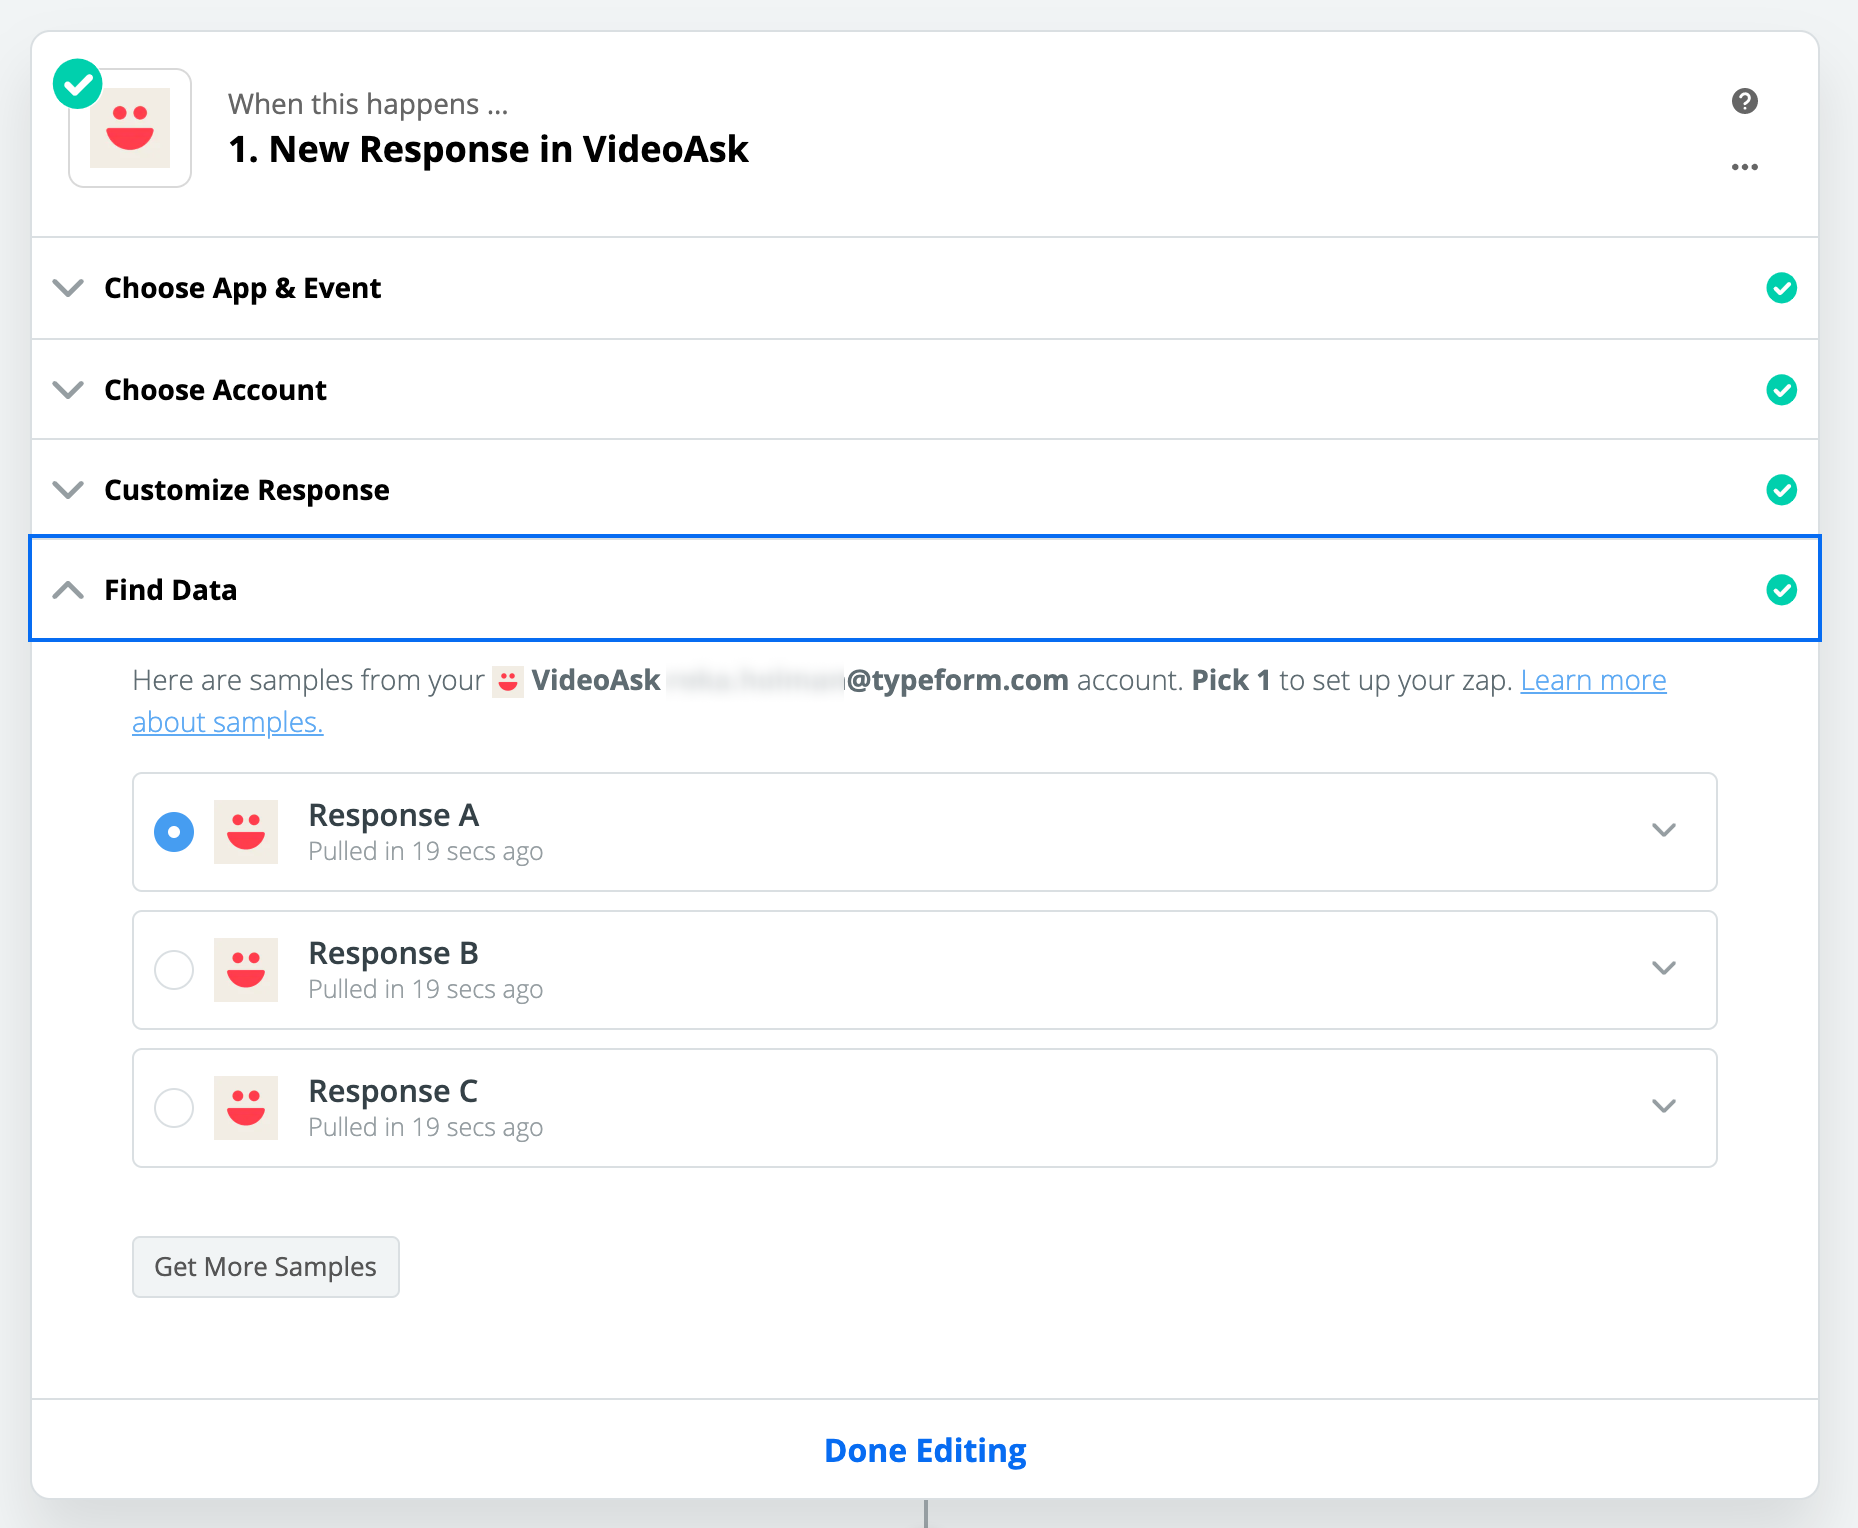1858x1528 pixels.
Task: Click VideoAsk icon next to Response B
Action: click(x=246, y=970)
